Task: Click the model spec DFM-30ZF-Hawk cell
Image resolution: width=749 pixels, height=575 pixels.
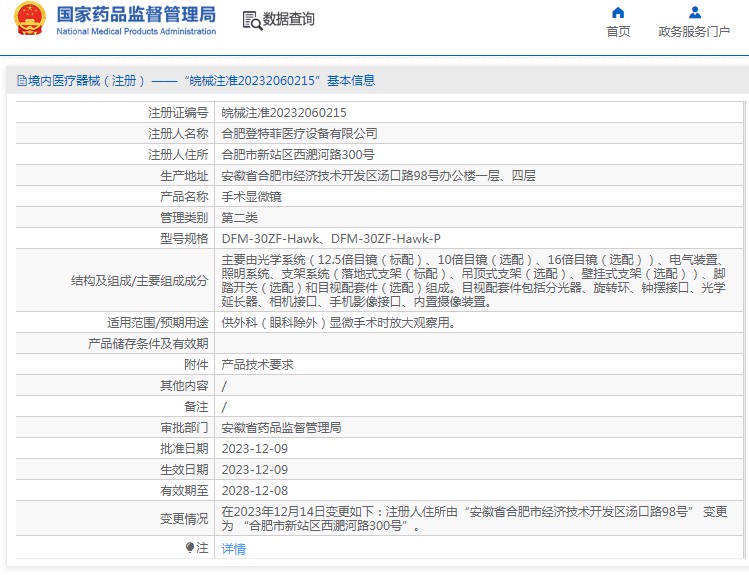Action: pyautogui.click(x=331, y=239)
